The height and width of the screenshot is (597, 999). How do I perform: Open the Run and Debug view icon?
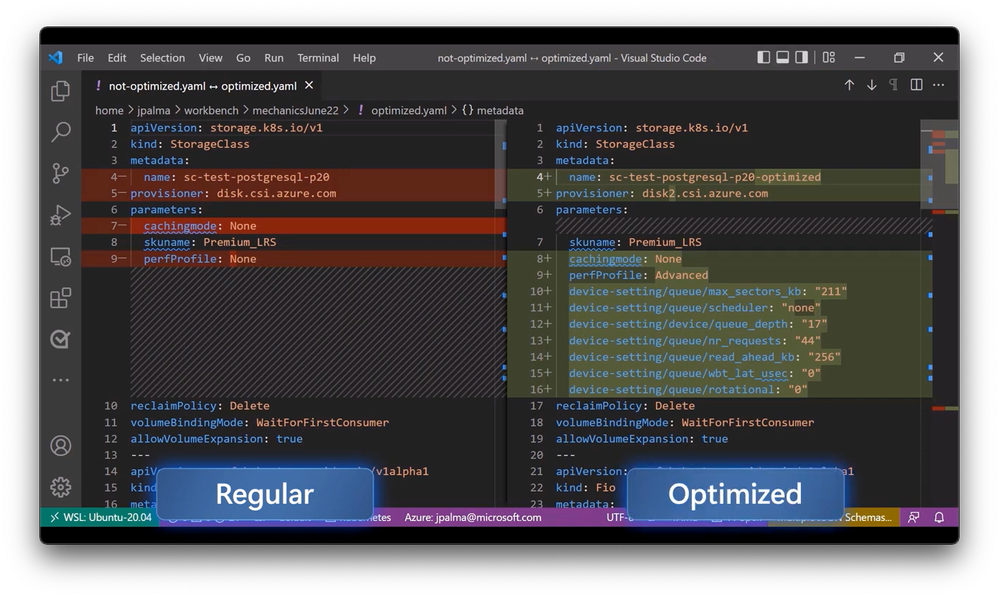[61, 215]
